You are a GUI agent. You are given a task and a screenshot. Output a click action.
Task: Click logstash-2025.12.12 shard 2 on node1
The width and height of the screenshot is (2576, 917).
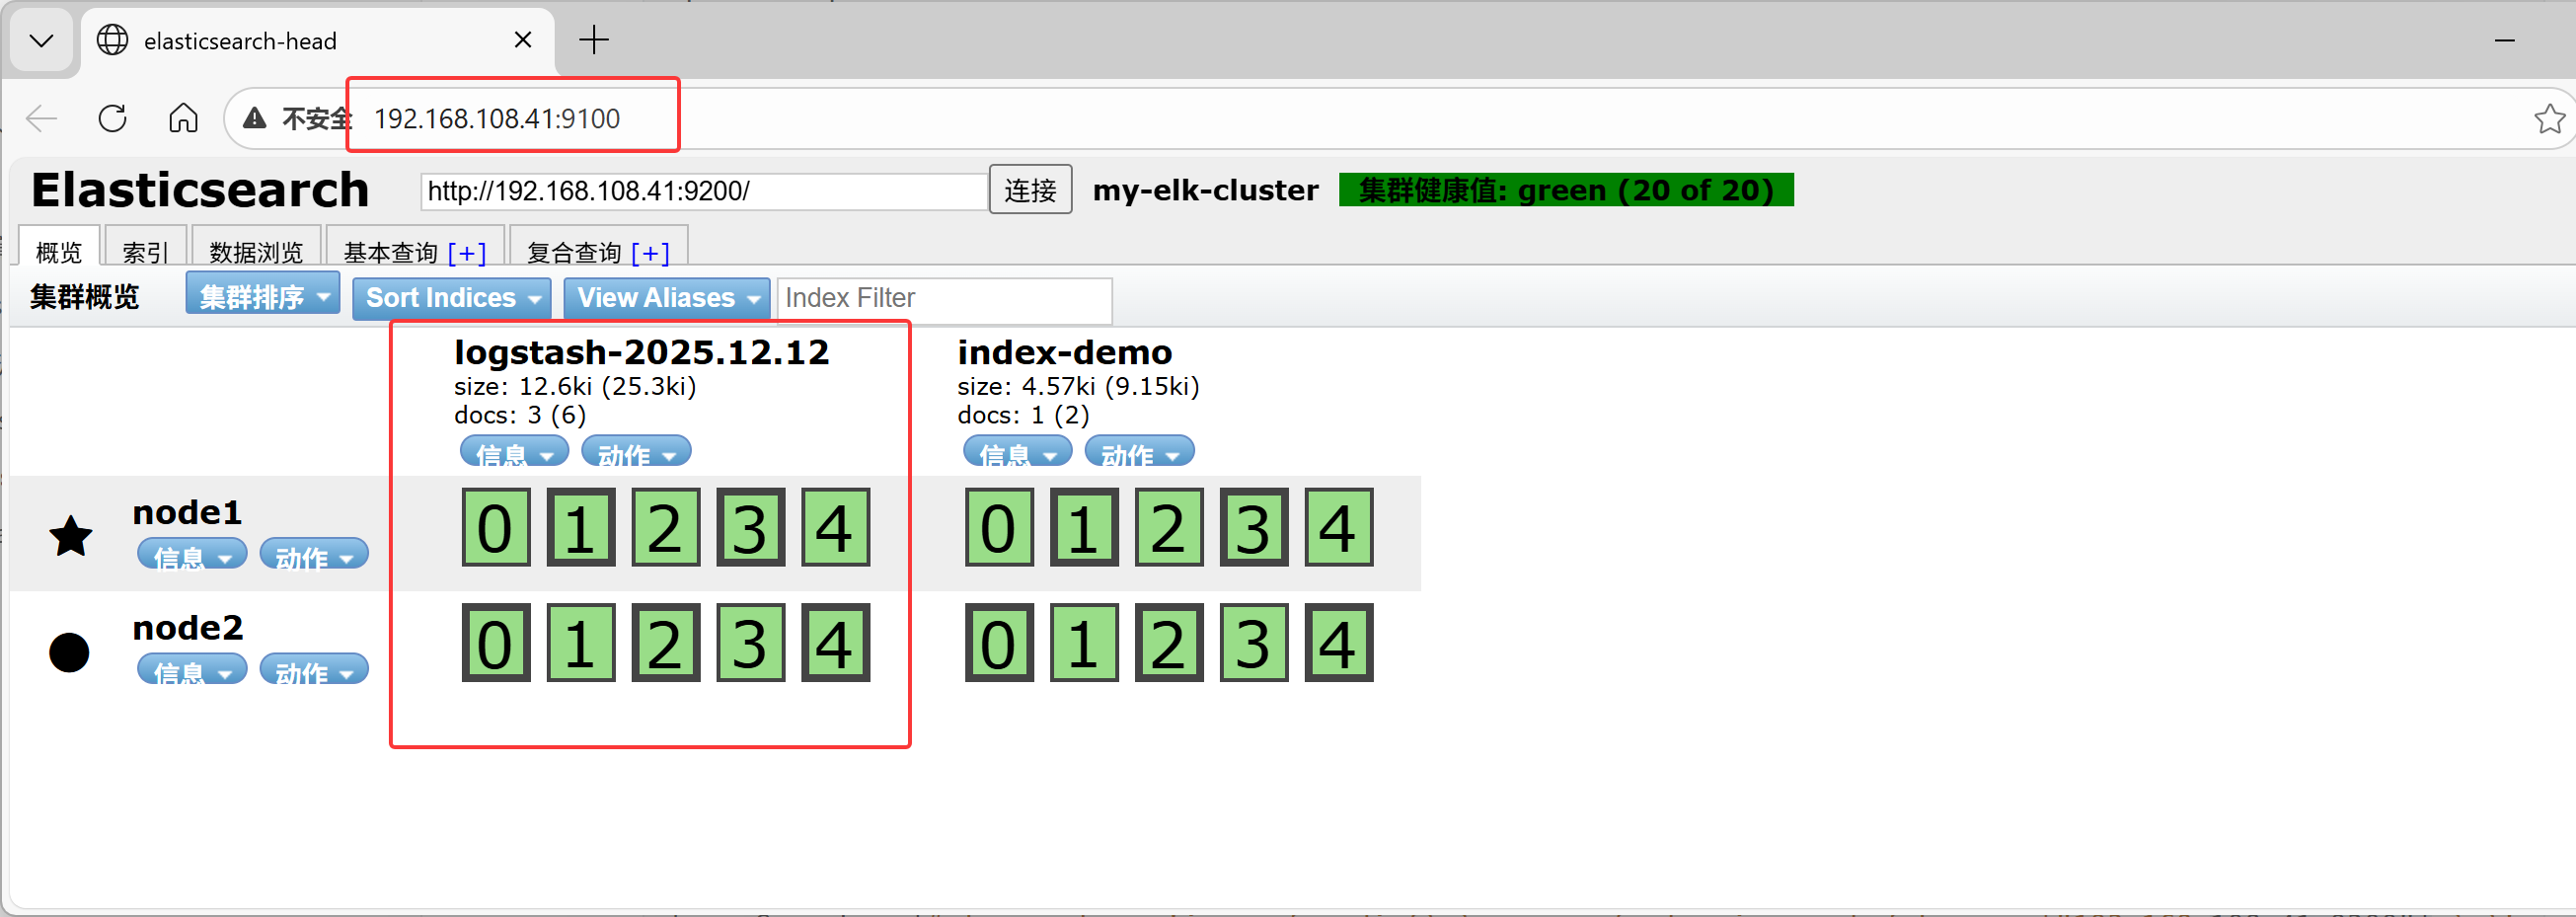(x=666, y=528)
